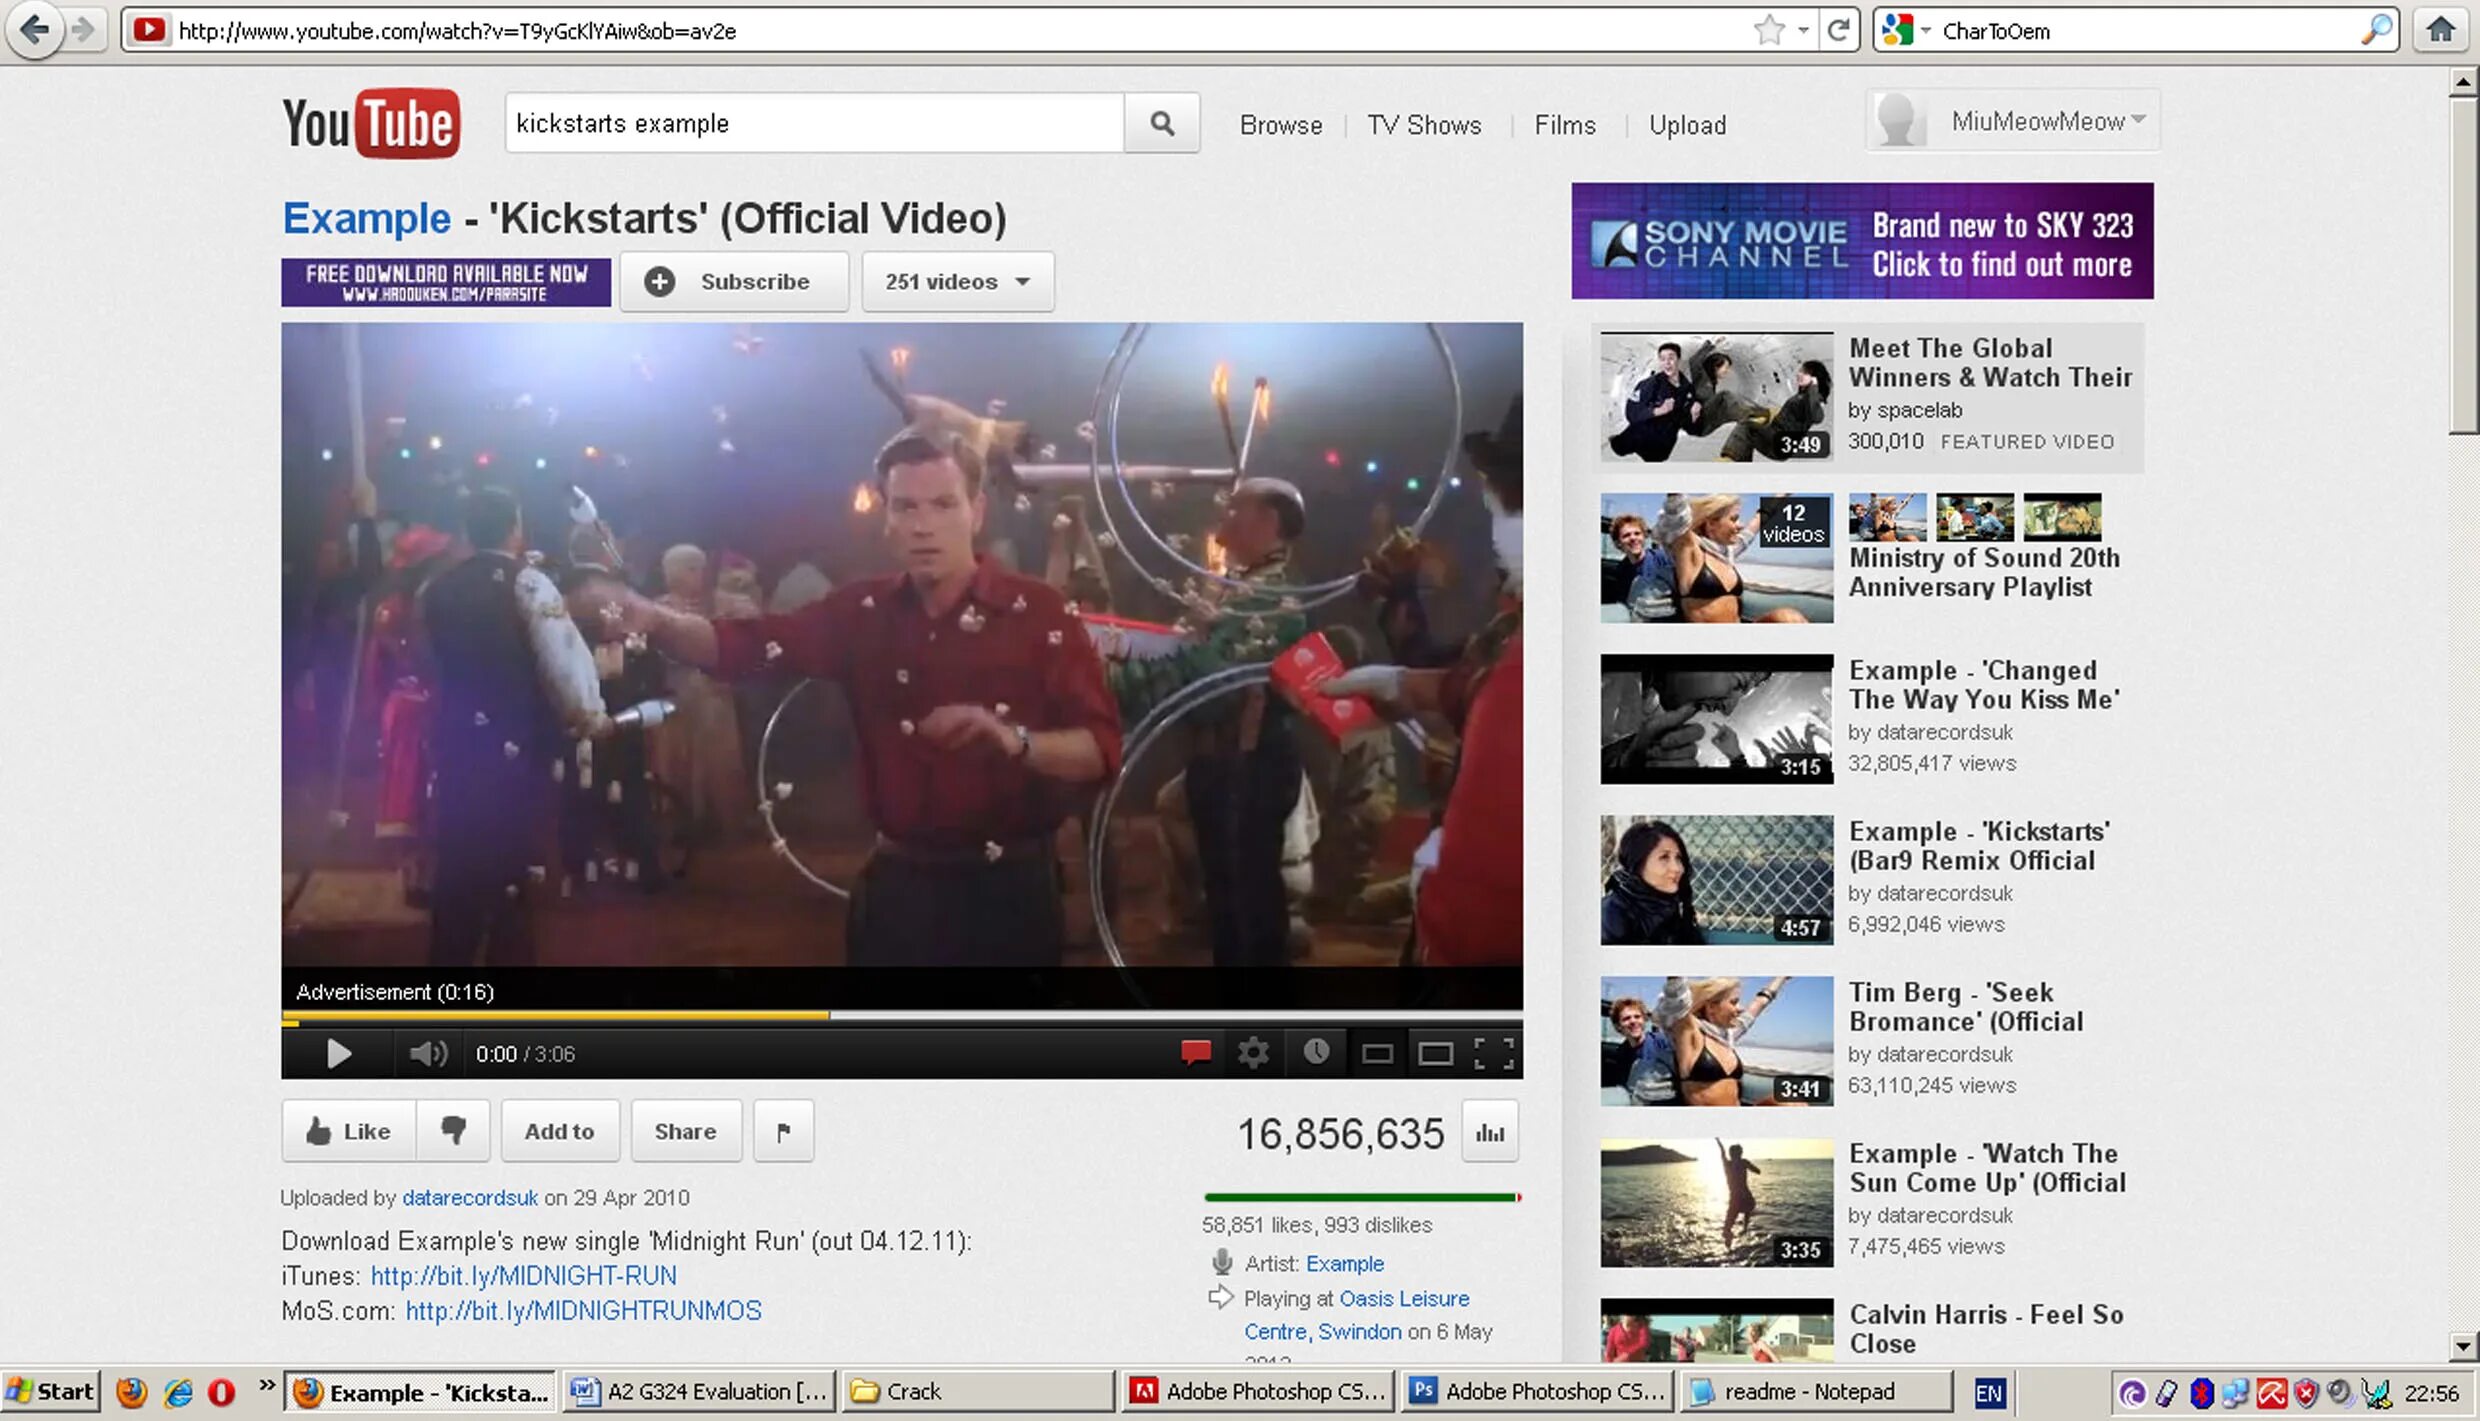Flag the video with the flag icon
2480x1421 pixels.
(783, 1131)
